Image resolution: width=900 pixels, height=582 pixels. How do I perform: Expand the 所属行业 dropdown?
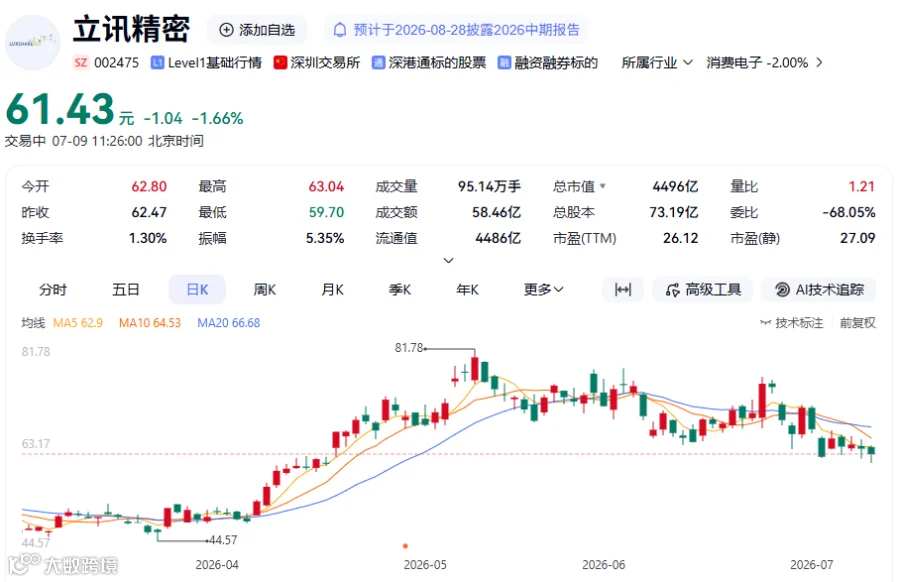click(x=657, y=63)
